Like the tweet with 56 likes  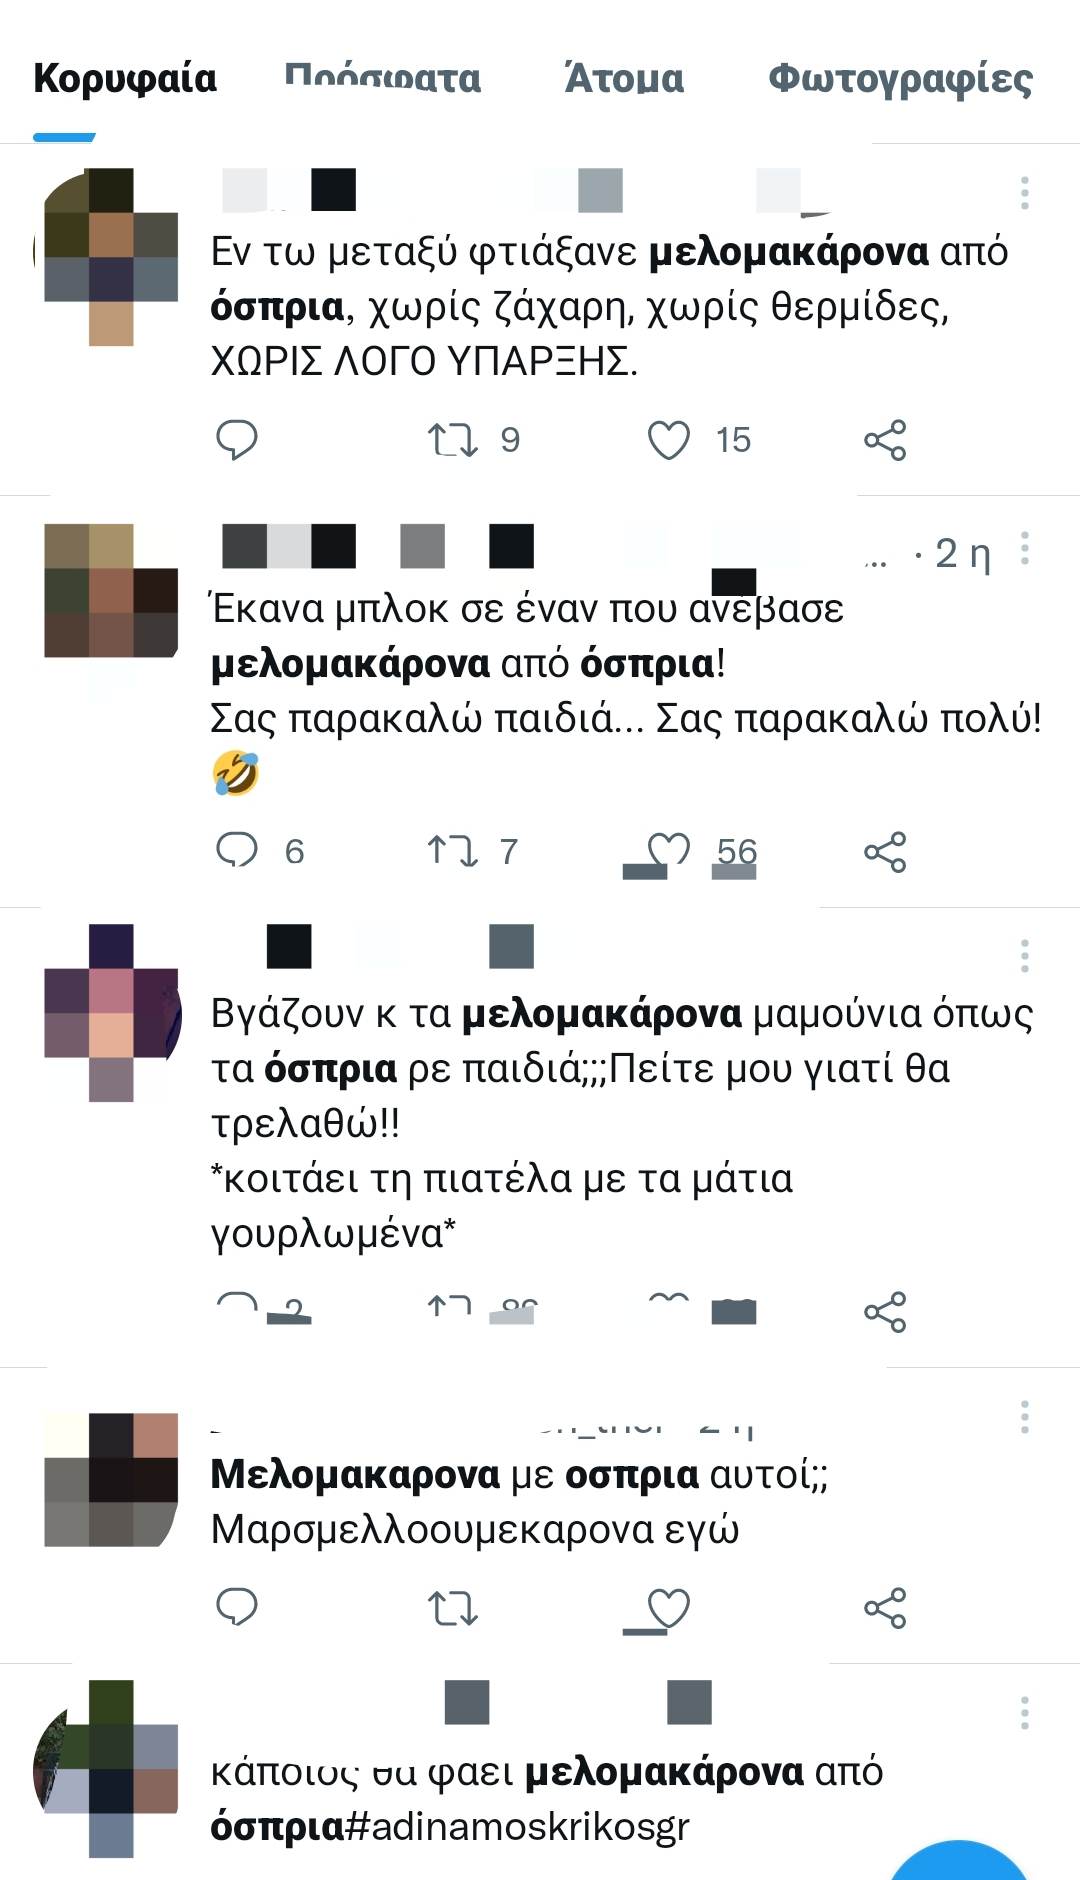coord(669,851)
